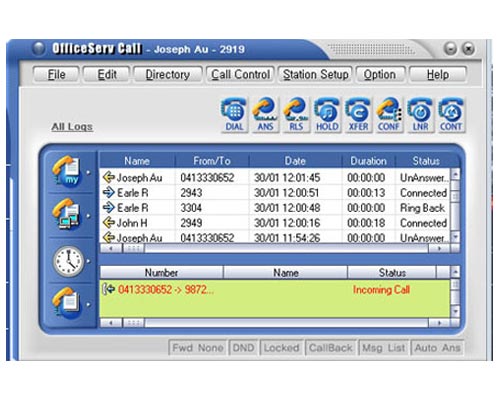Click incoming arrow icon beside John H
The image size is (500, 400).
109,222
